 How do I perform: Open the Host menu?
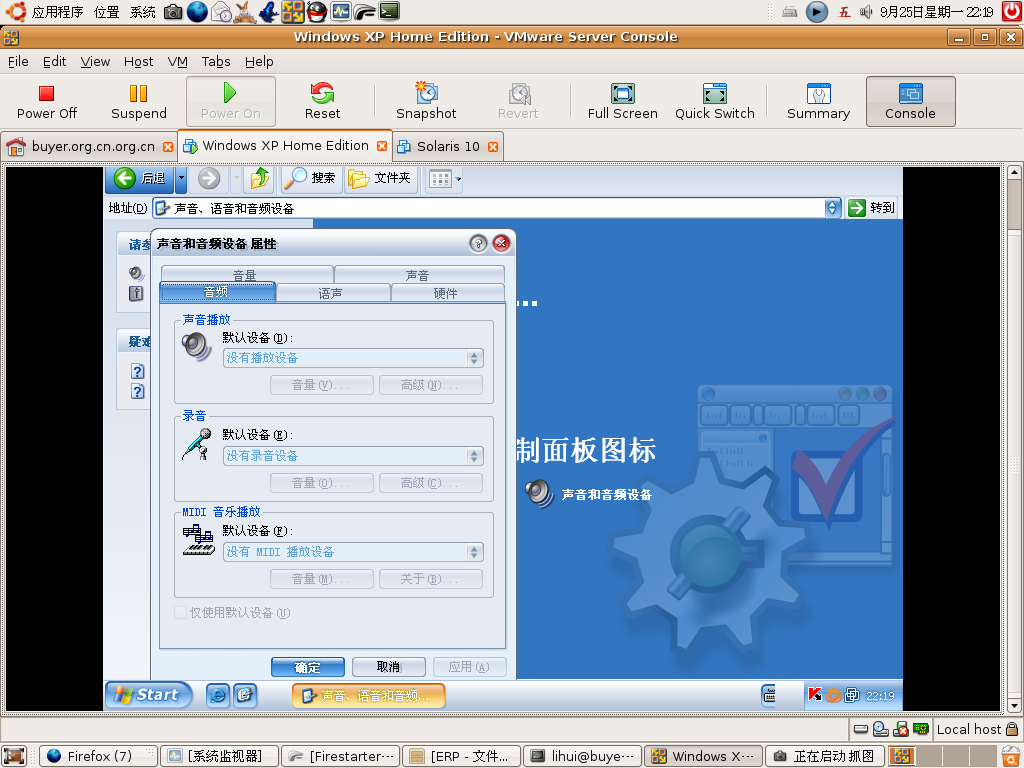[138, 61]
